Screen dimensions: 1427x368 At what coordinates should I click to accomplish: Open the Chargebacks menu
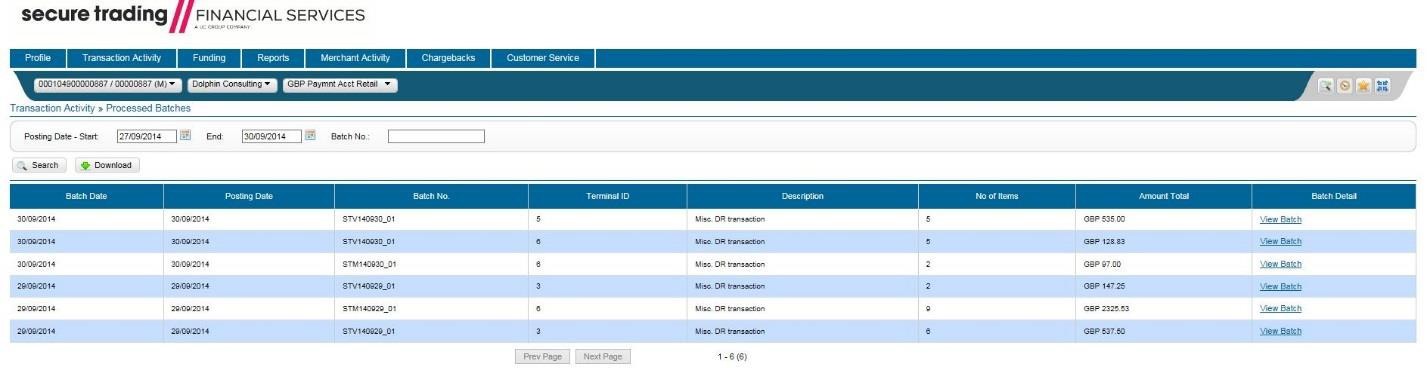point(448,58)
